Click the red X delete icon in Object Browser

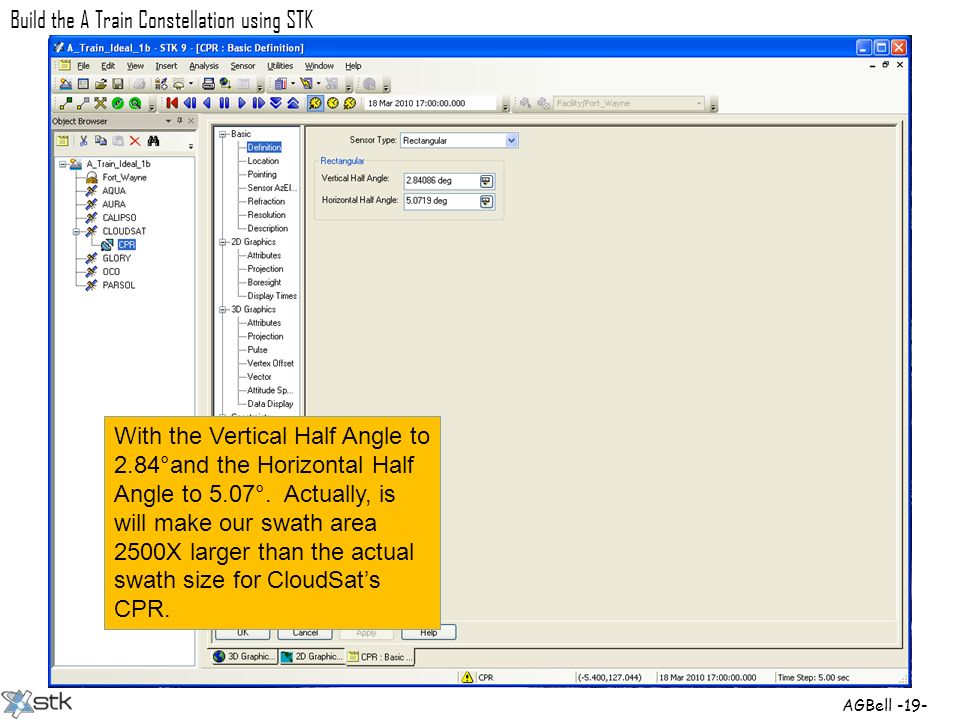[135, 141]
